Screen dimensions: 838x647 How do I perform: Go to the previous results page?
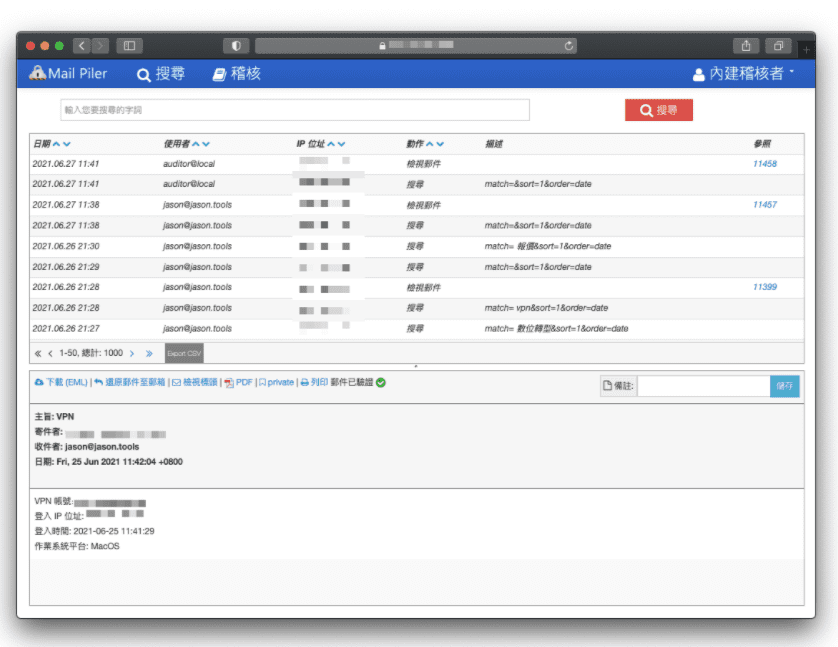[50, 353]
